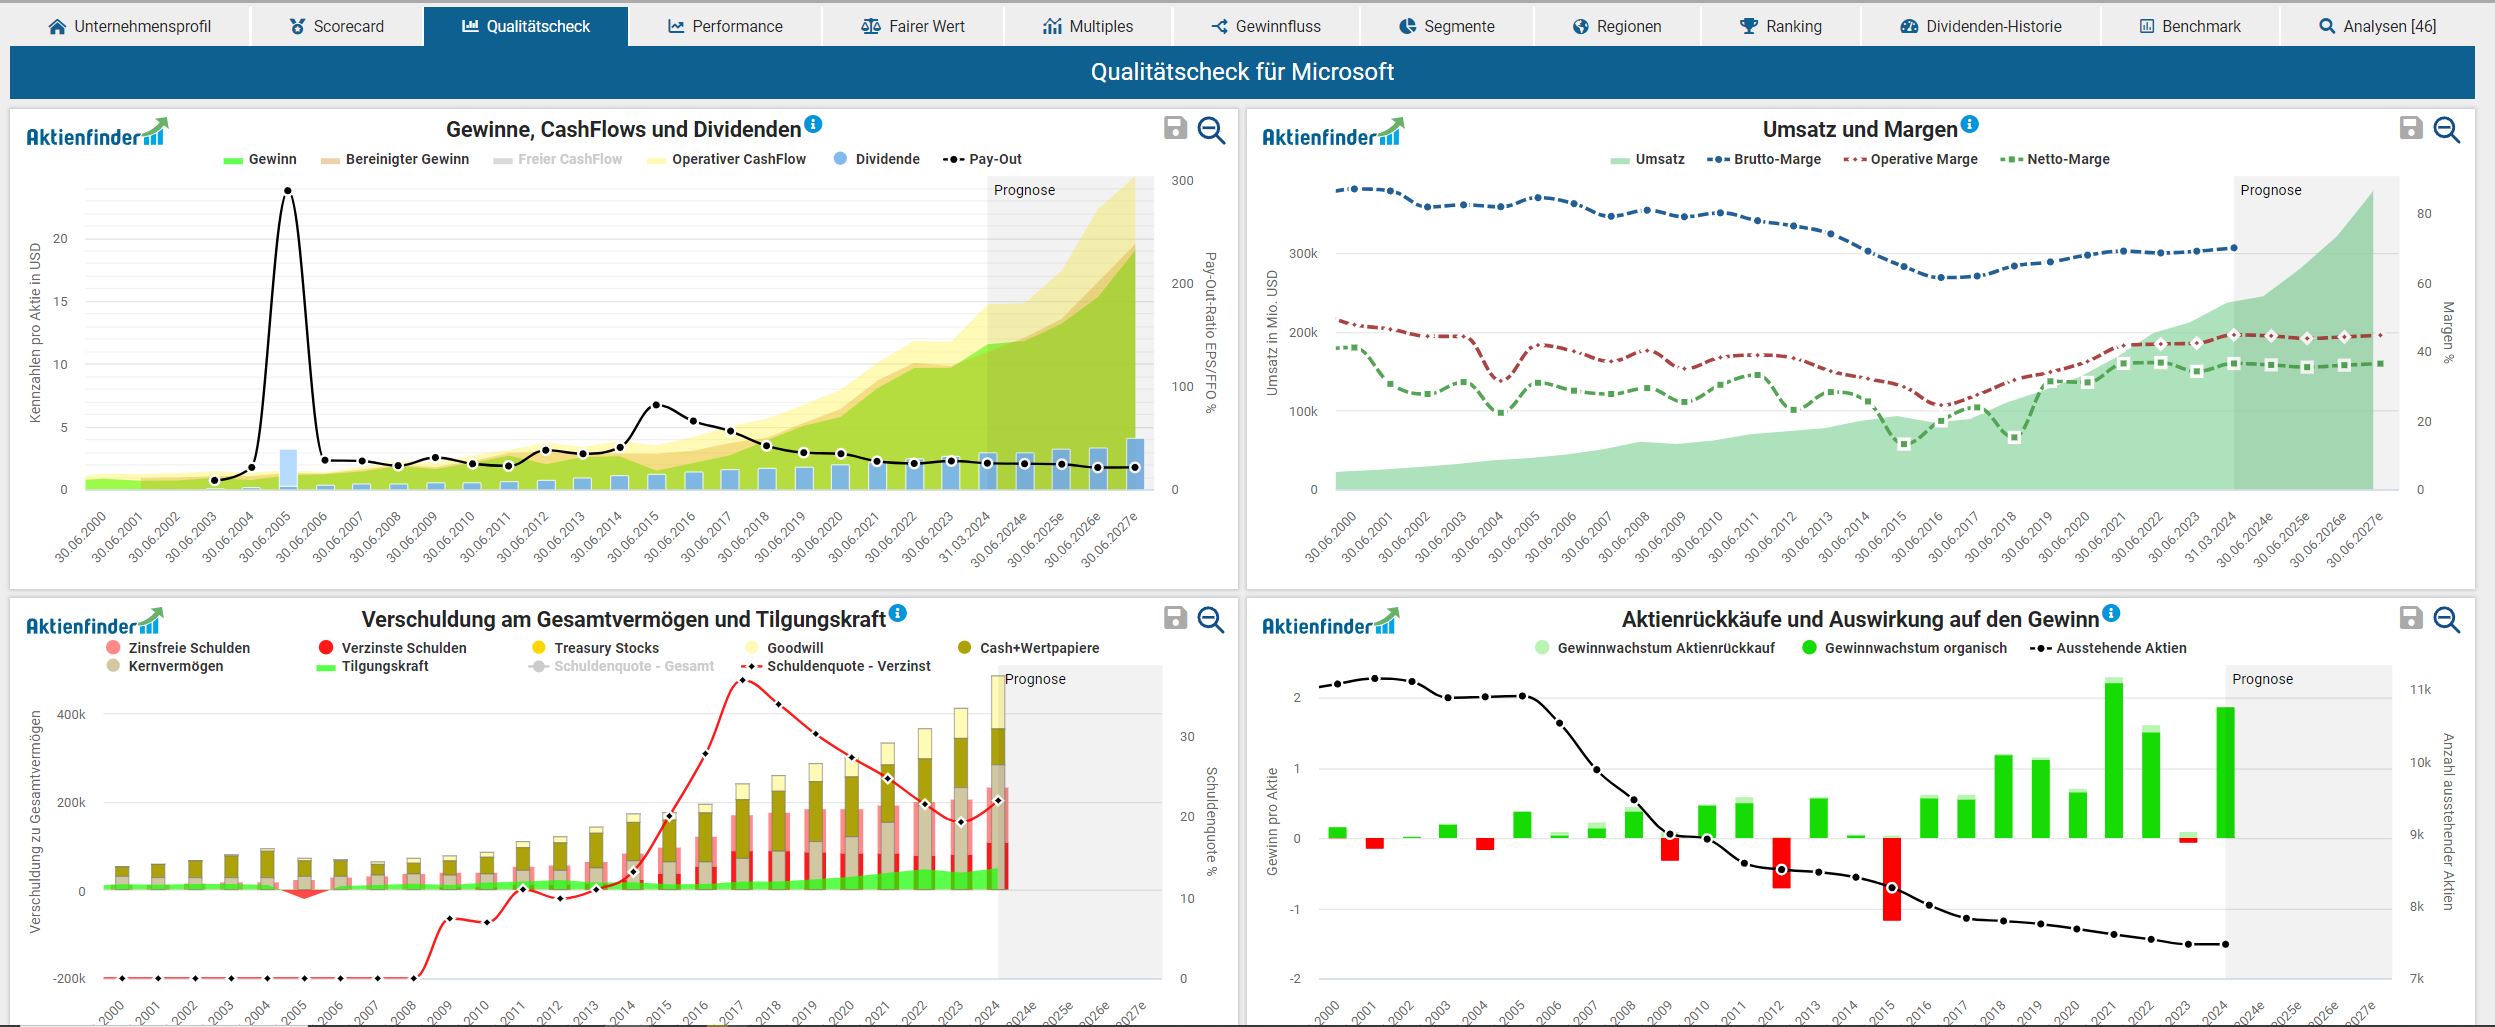The width and height of the screenshot is (2495, 1027).
Task: Click Aktienfinder logo in Umsatz und Margen chart
Action: [x=1333, y=133]
